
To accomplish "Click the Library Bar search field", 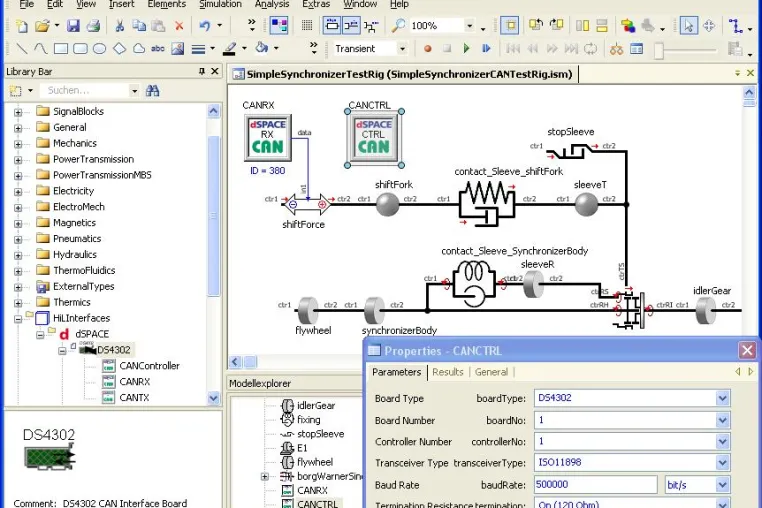I will click(87, 90).
